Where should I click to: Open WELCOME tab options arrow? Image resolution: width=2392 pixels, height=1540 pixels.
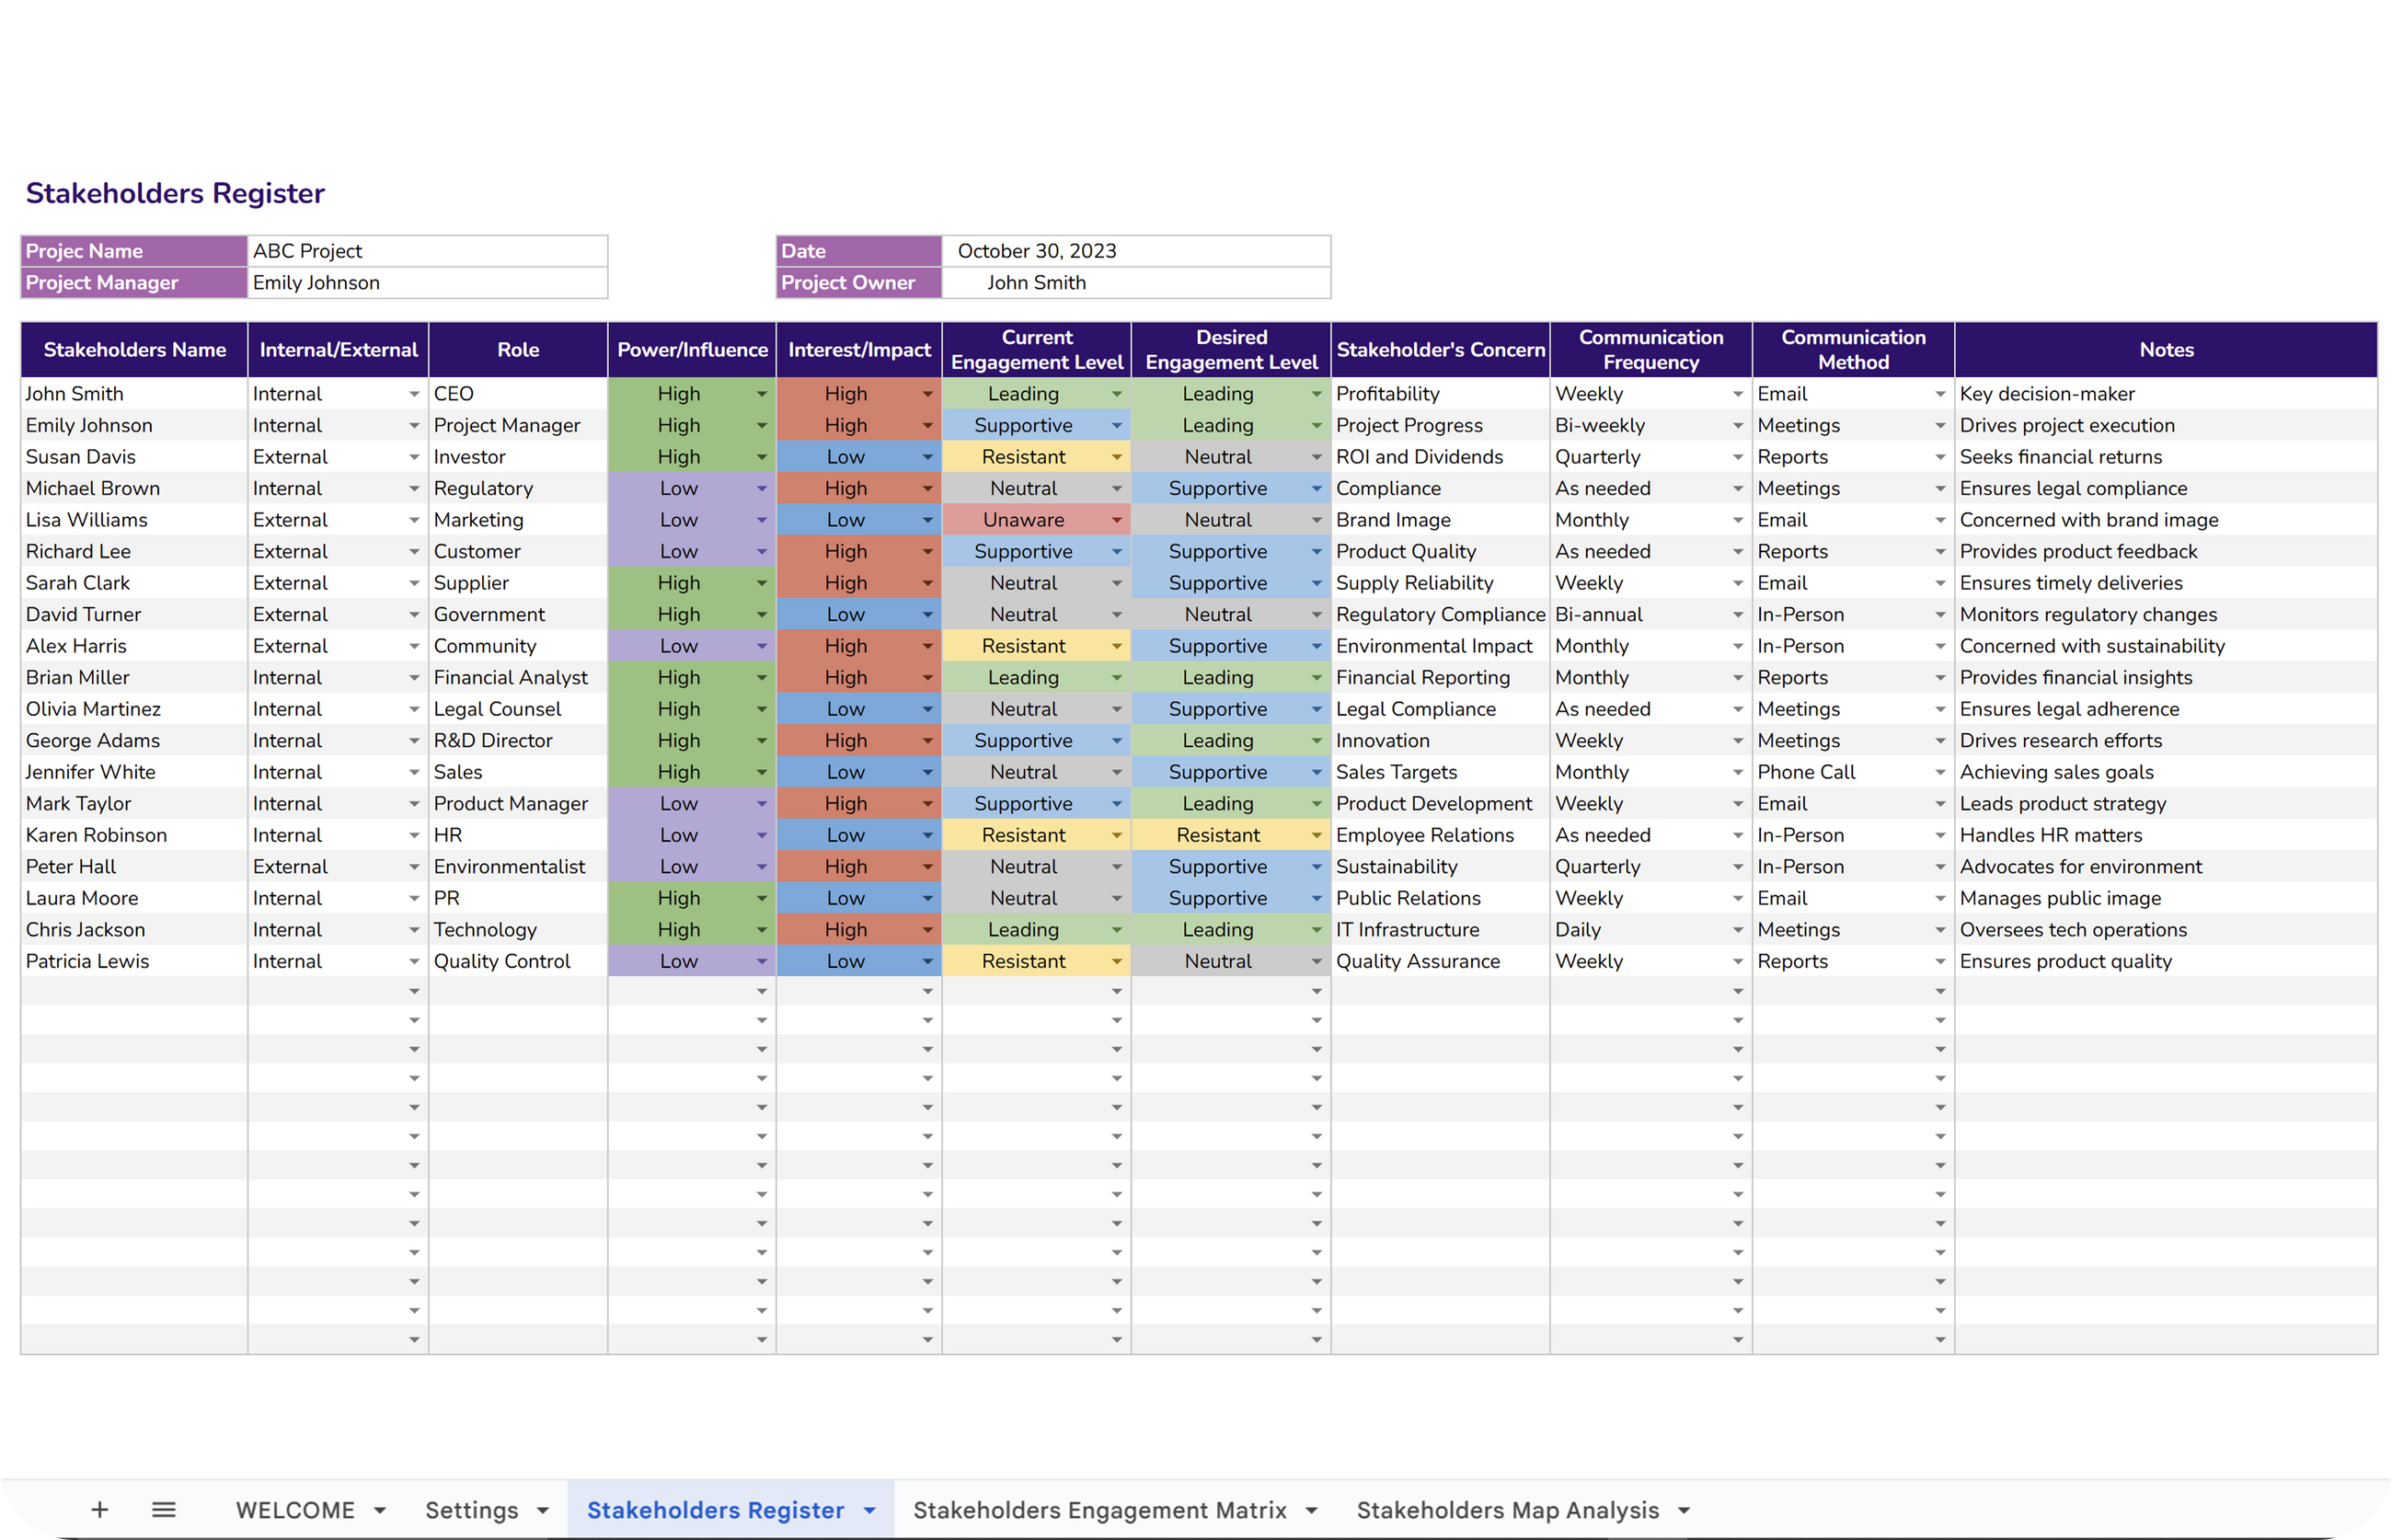(x=380, y=1511)
